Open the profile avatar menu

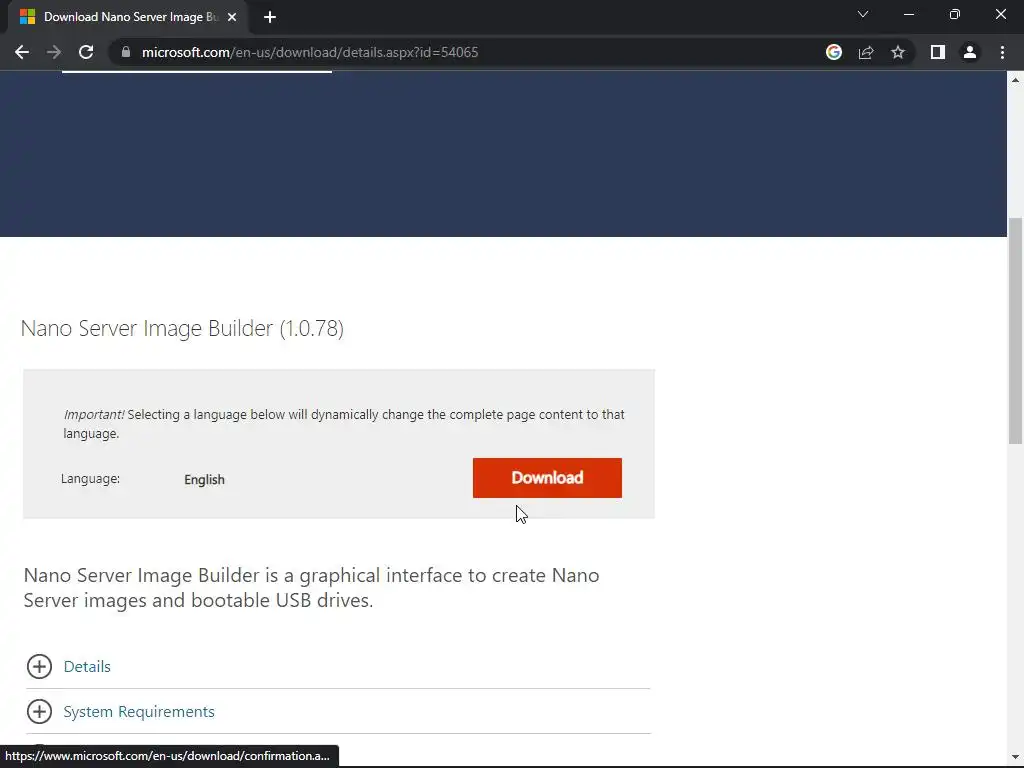970,52
